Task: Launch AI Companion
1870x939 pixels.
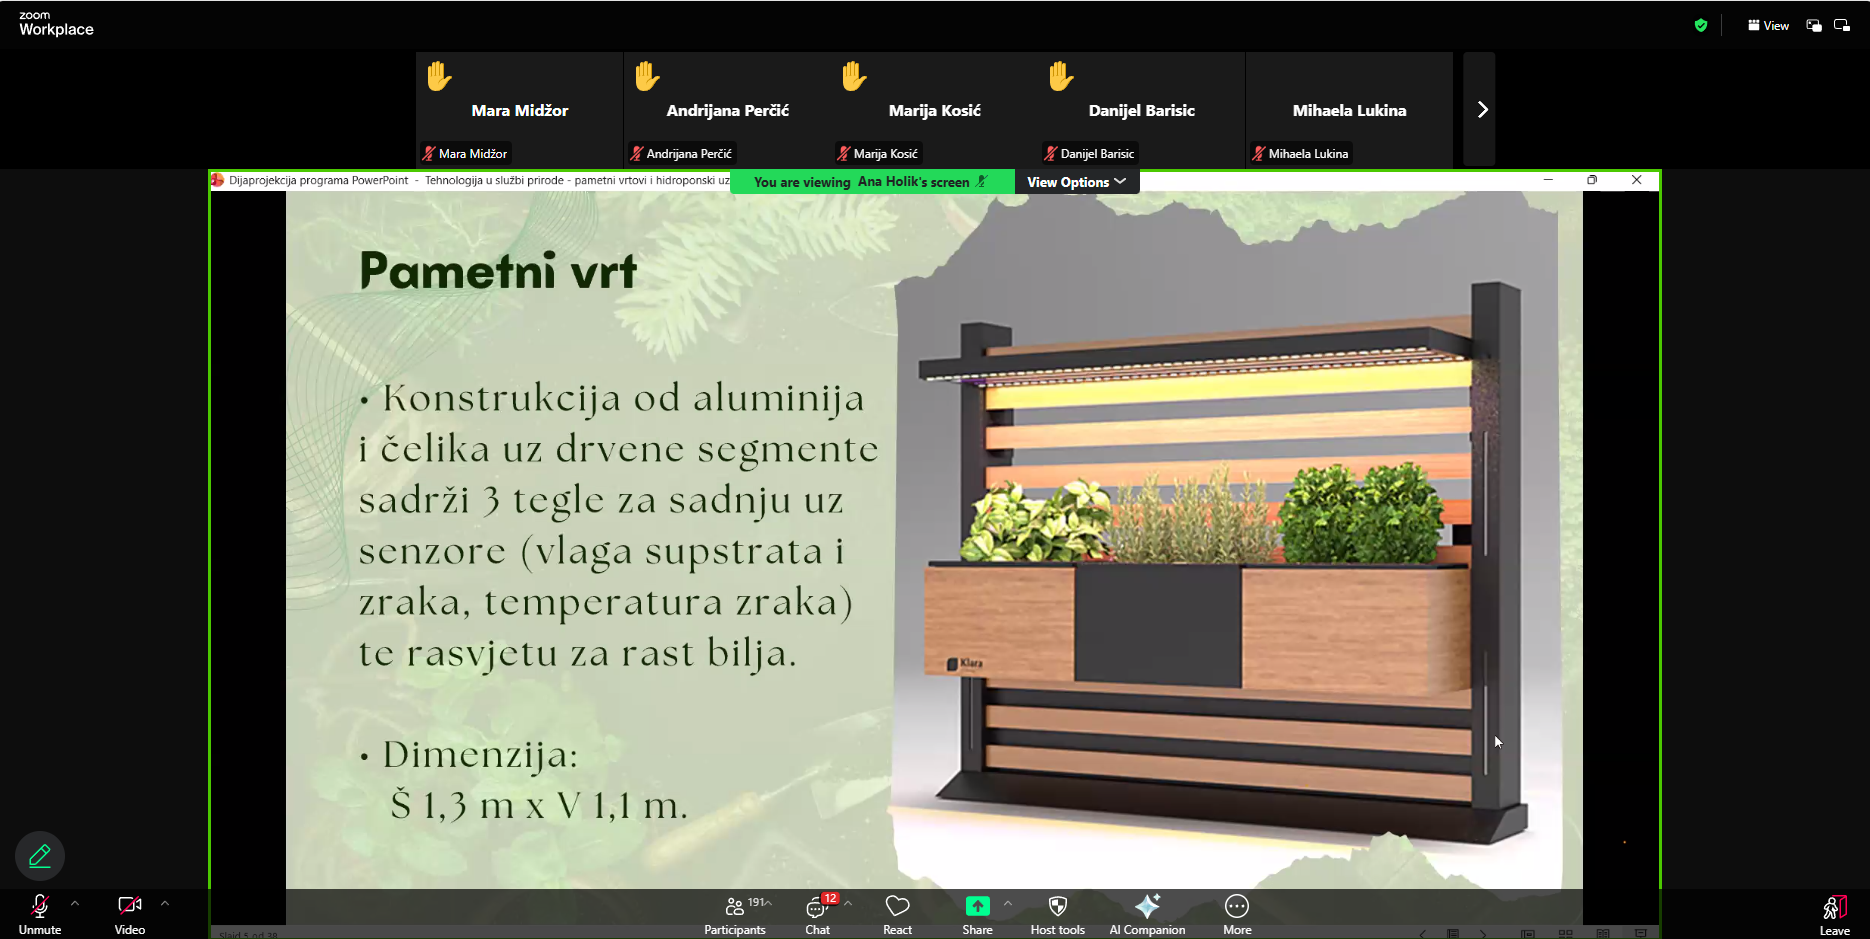Action: (x=1147, y=912)
